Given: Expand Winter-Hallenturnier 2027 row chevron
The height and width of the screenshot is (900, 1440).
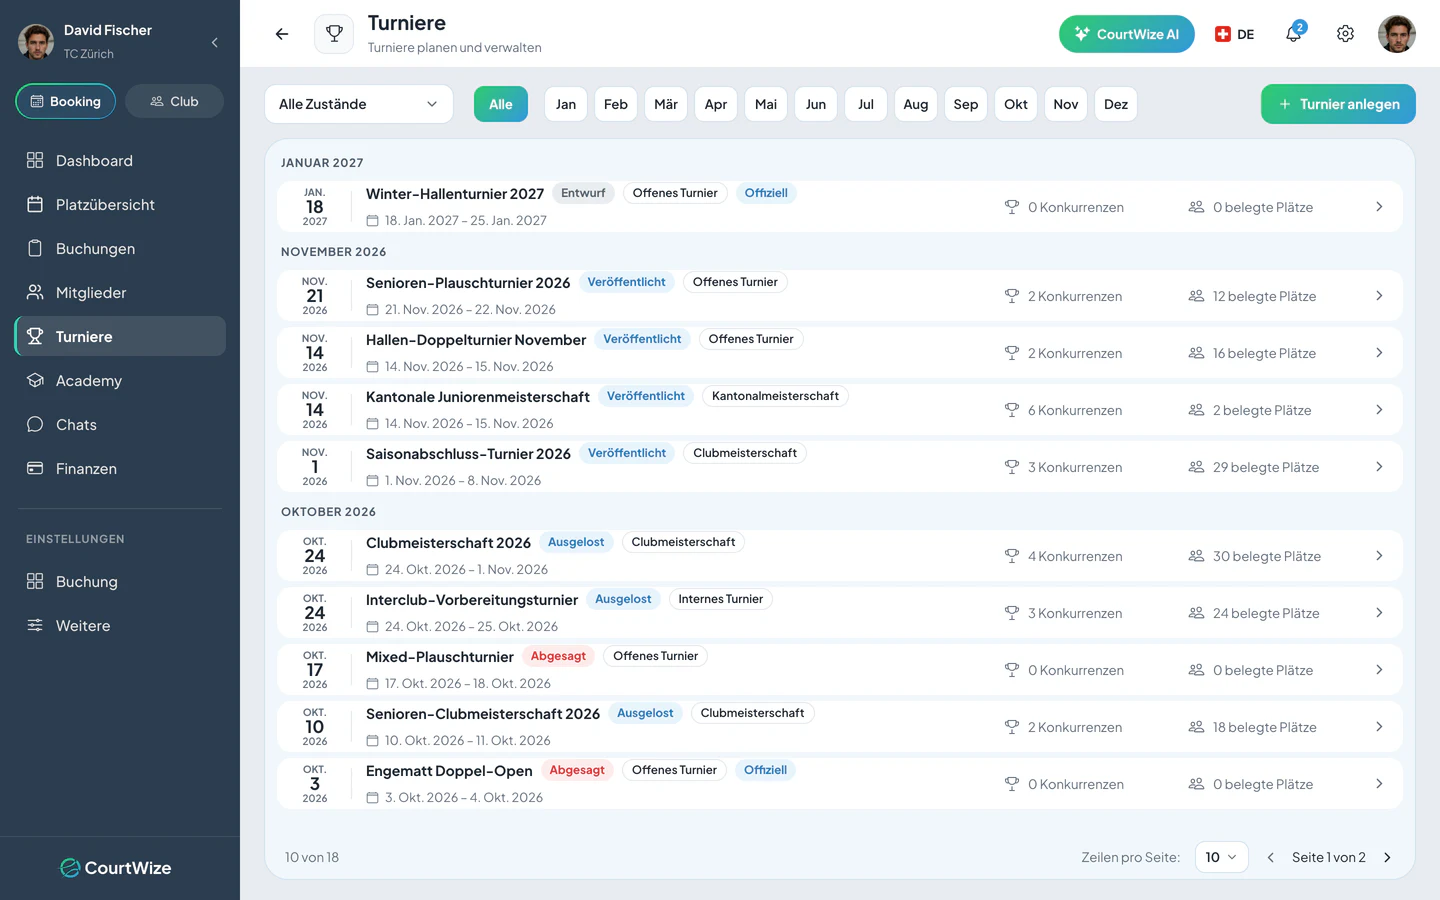Looking at the screenshot, I should pyautogui.click(x=1379, y=207).
